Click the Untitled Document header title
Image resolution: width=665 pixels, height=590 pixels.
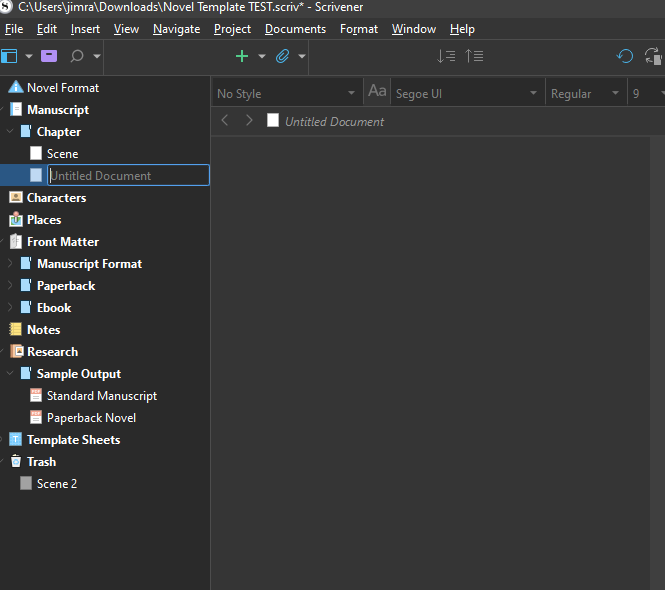click(334, 122)
